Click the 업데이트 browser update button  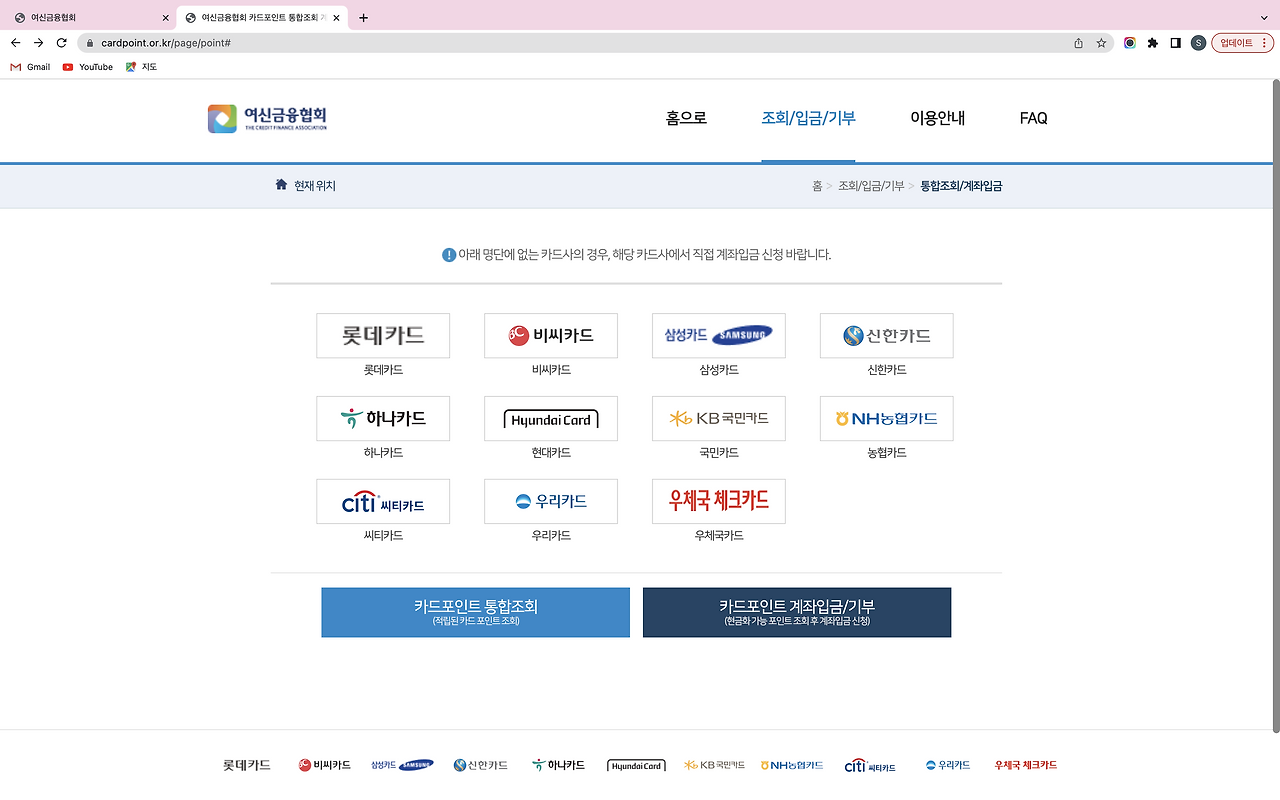(1242, 43)
